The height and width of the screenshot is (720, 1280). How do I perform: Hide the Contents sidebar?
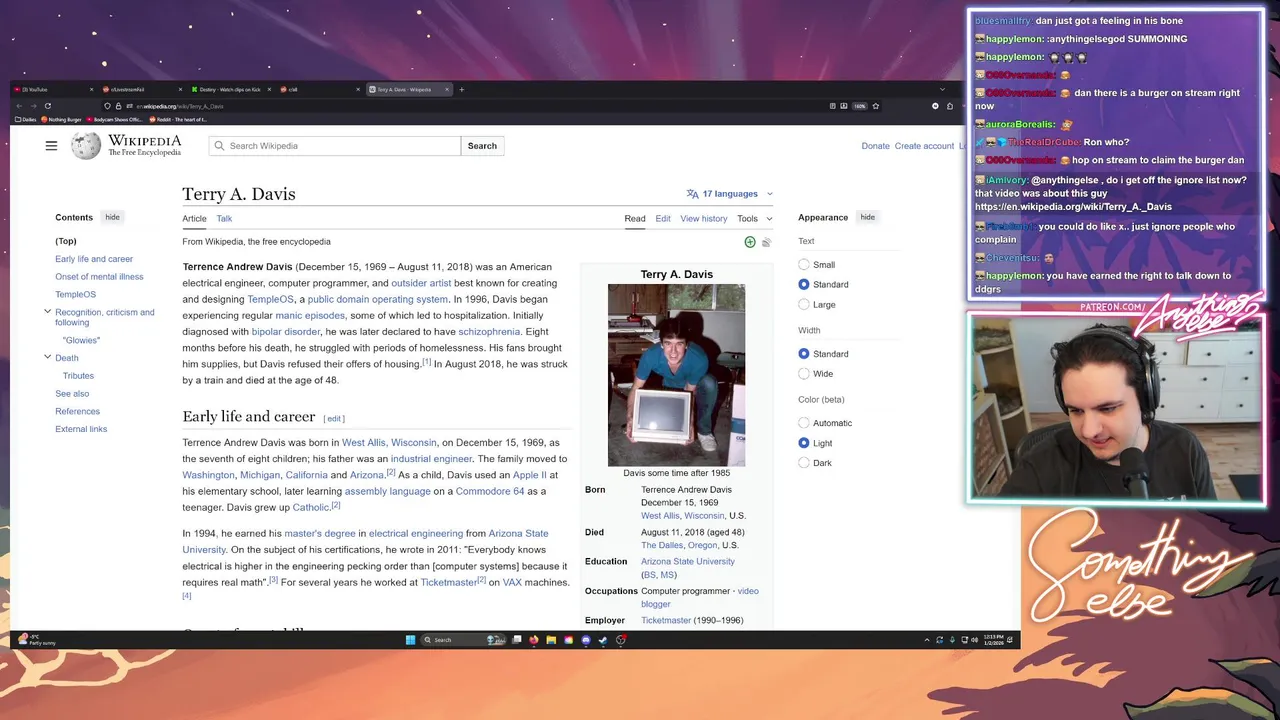coord(112,217)
